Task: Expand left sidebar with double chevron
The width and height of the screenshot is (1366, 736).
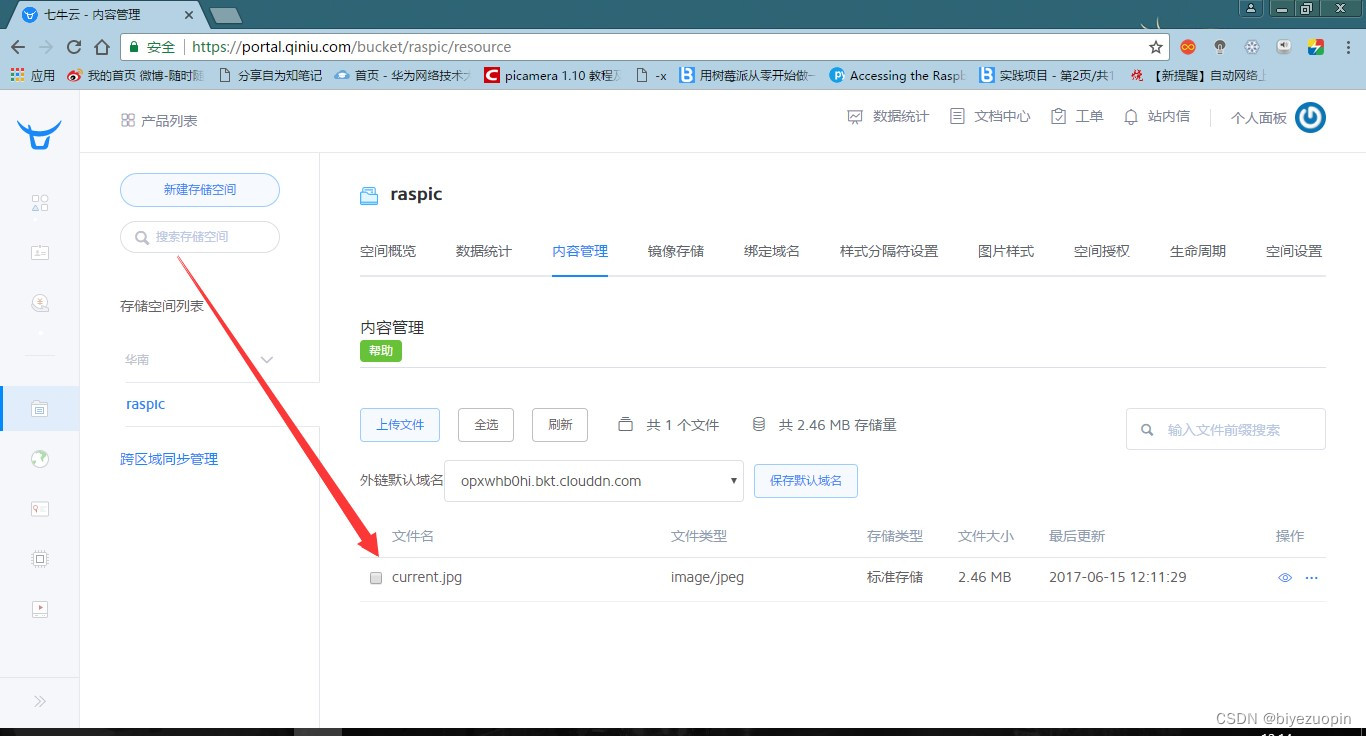Action: [x=40, y=701]
